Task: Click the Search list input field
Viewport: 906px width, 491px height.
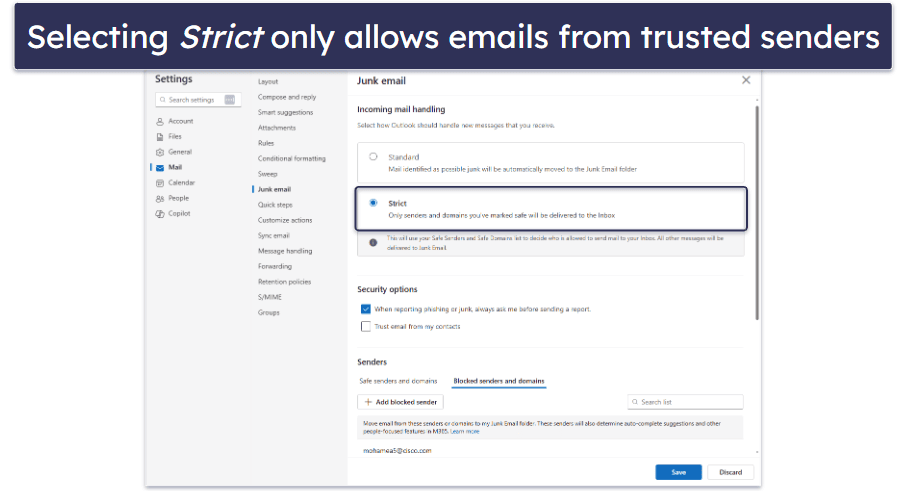Action: pyautogui.click(x=685, y=402)
